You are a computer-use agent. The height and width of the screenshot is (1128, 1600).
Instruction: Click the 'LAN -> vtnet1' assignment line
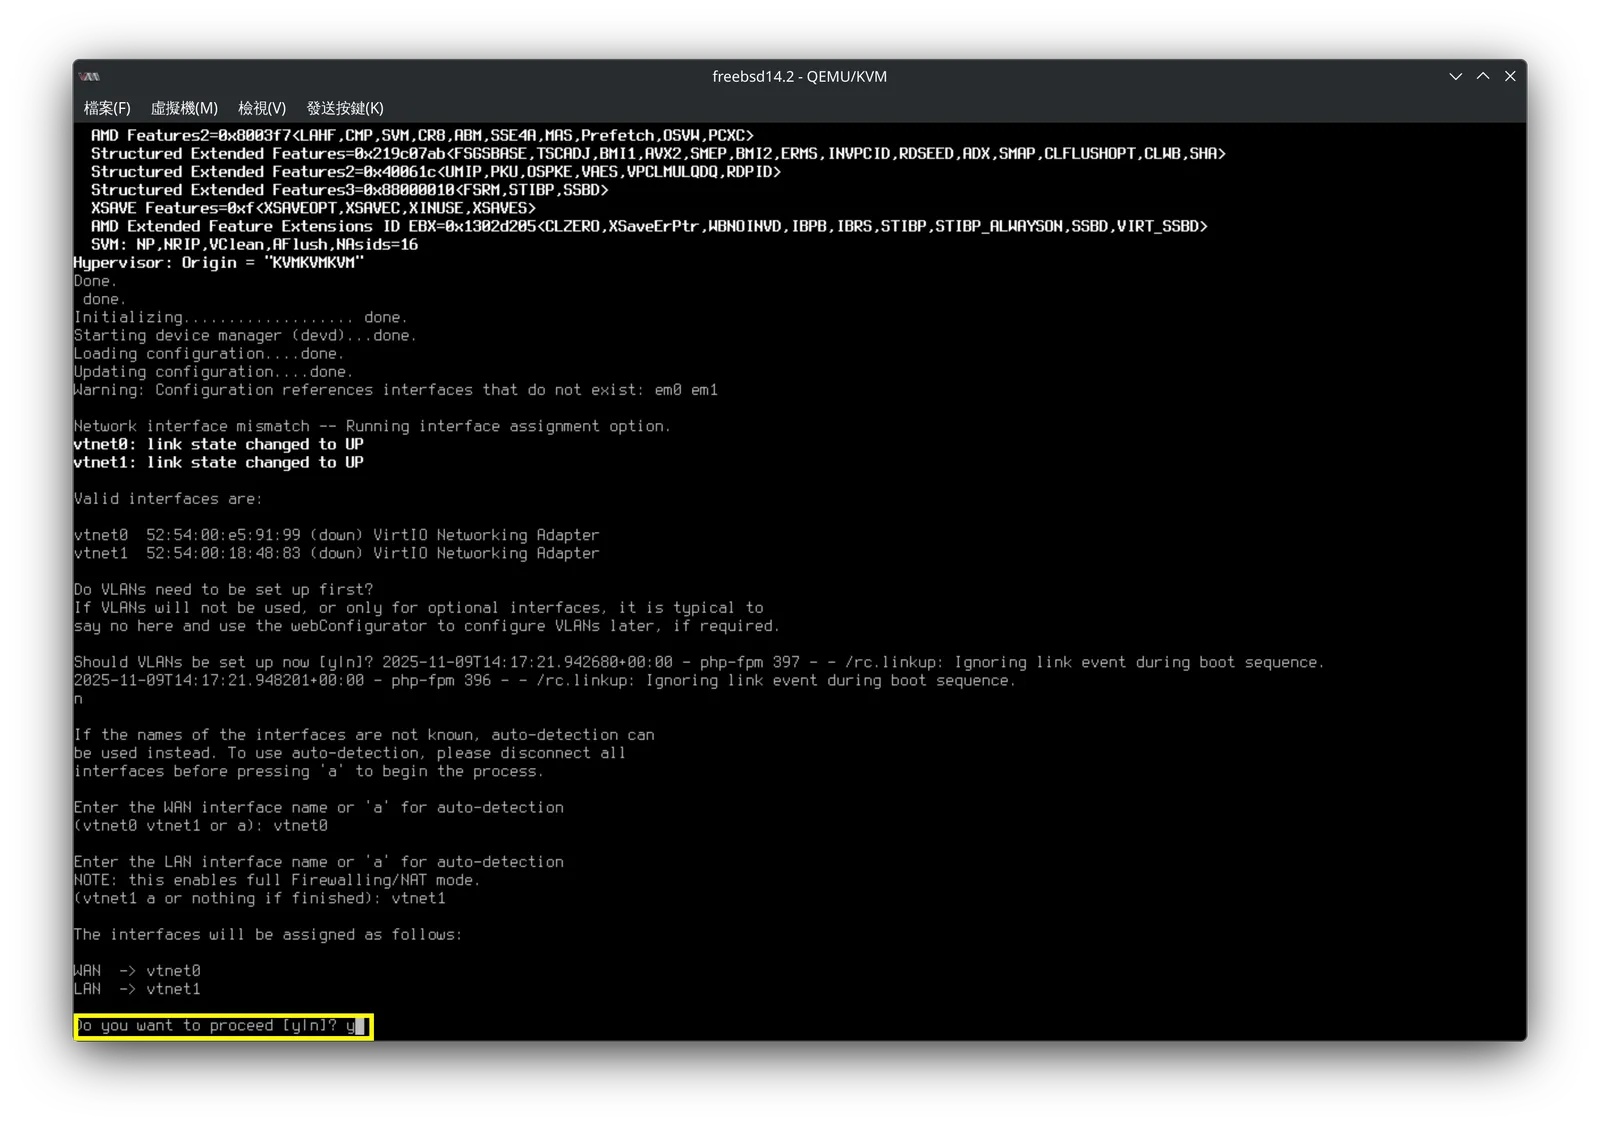tap(137, 989)
